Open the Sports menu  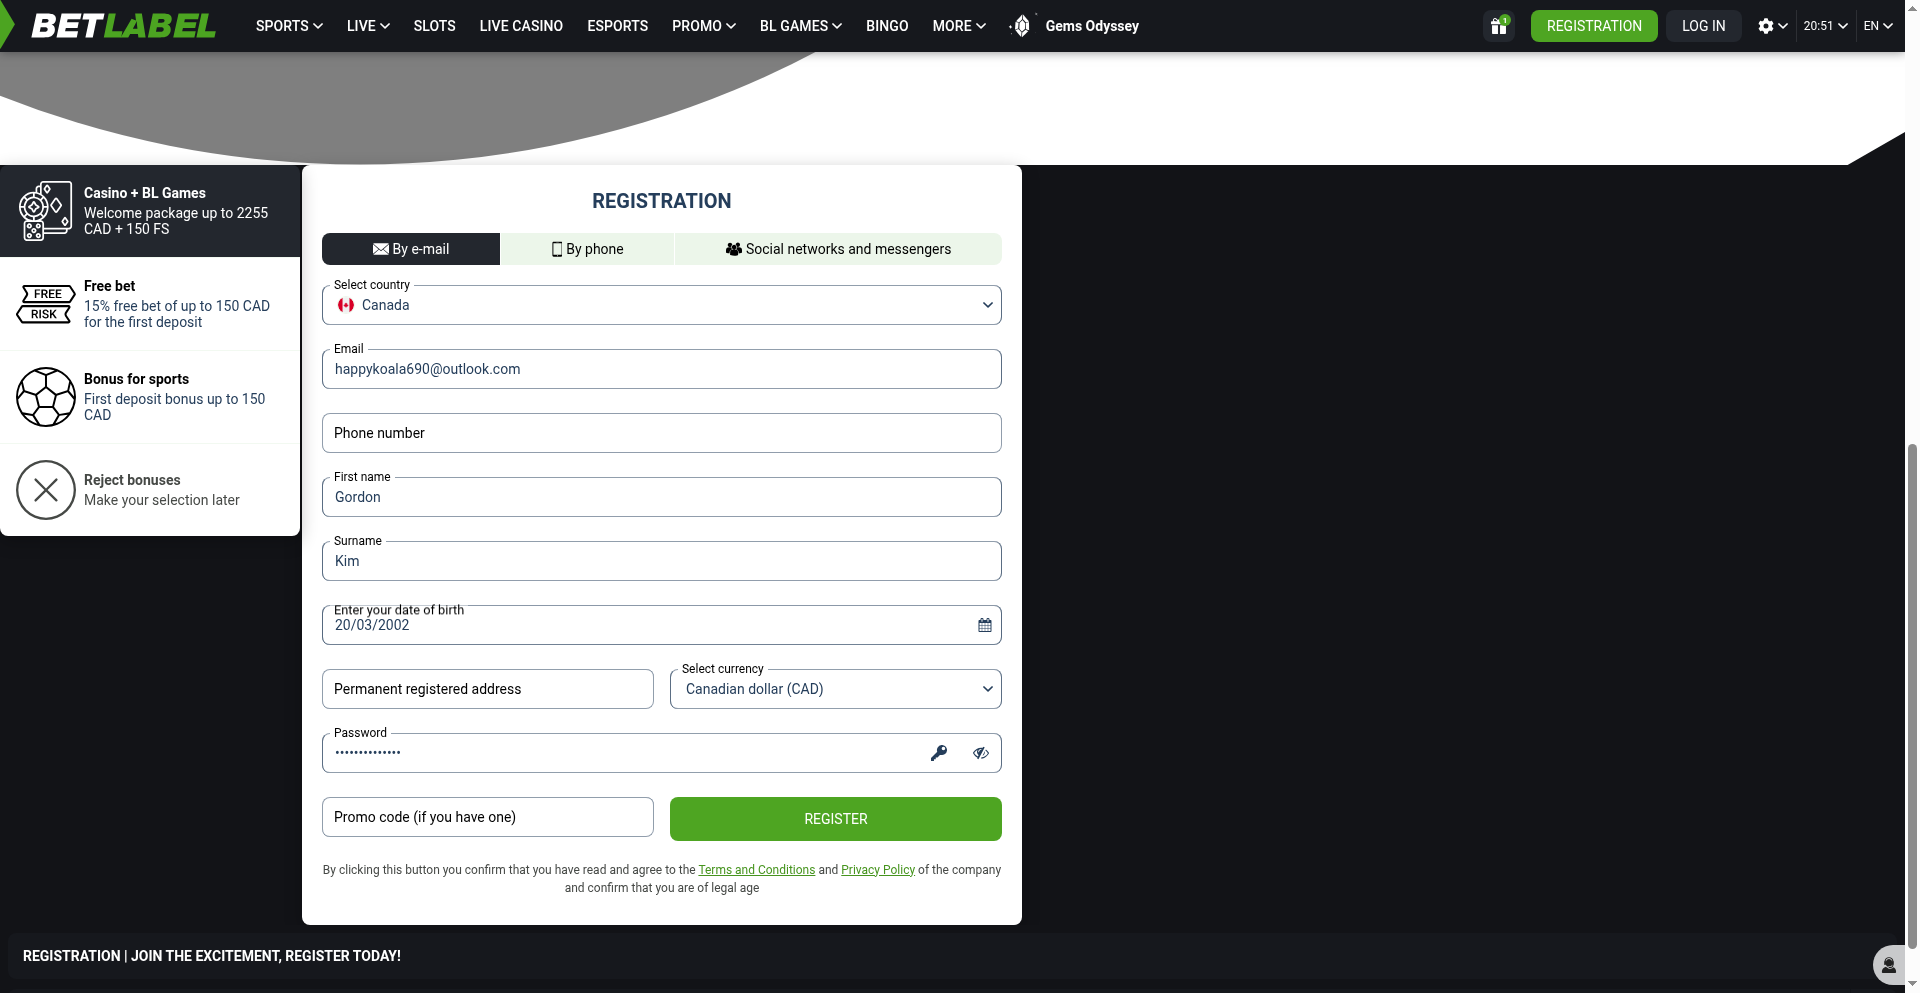pyautogui.click(x=288, y=26)
